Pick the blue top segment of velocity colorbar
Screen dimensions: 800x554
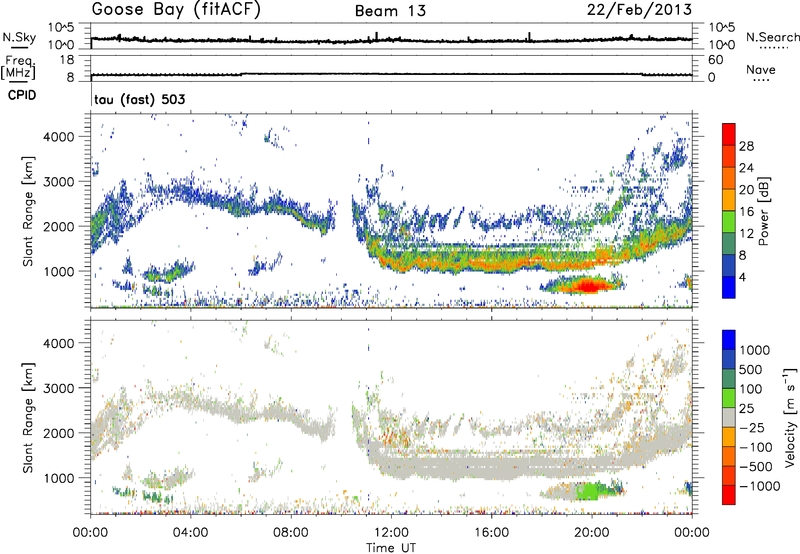pyautogui.click(x=729, y=339)
